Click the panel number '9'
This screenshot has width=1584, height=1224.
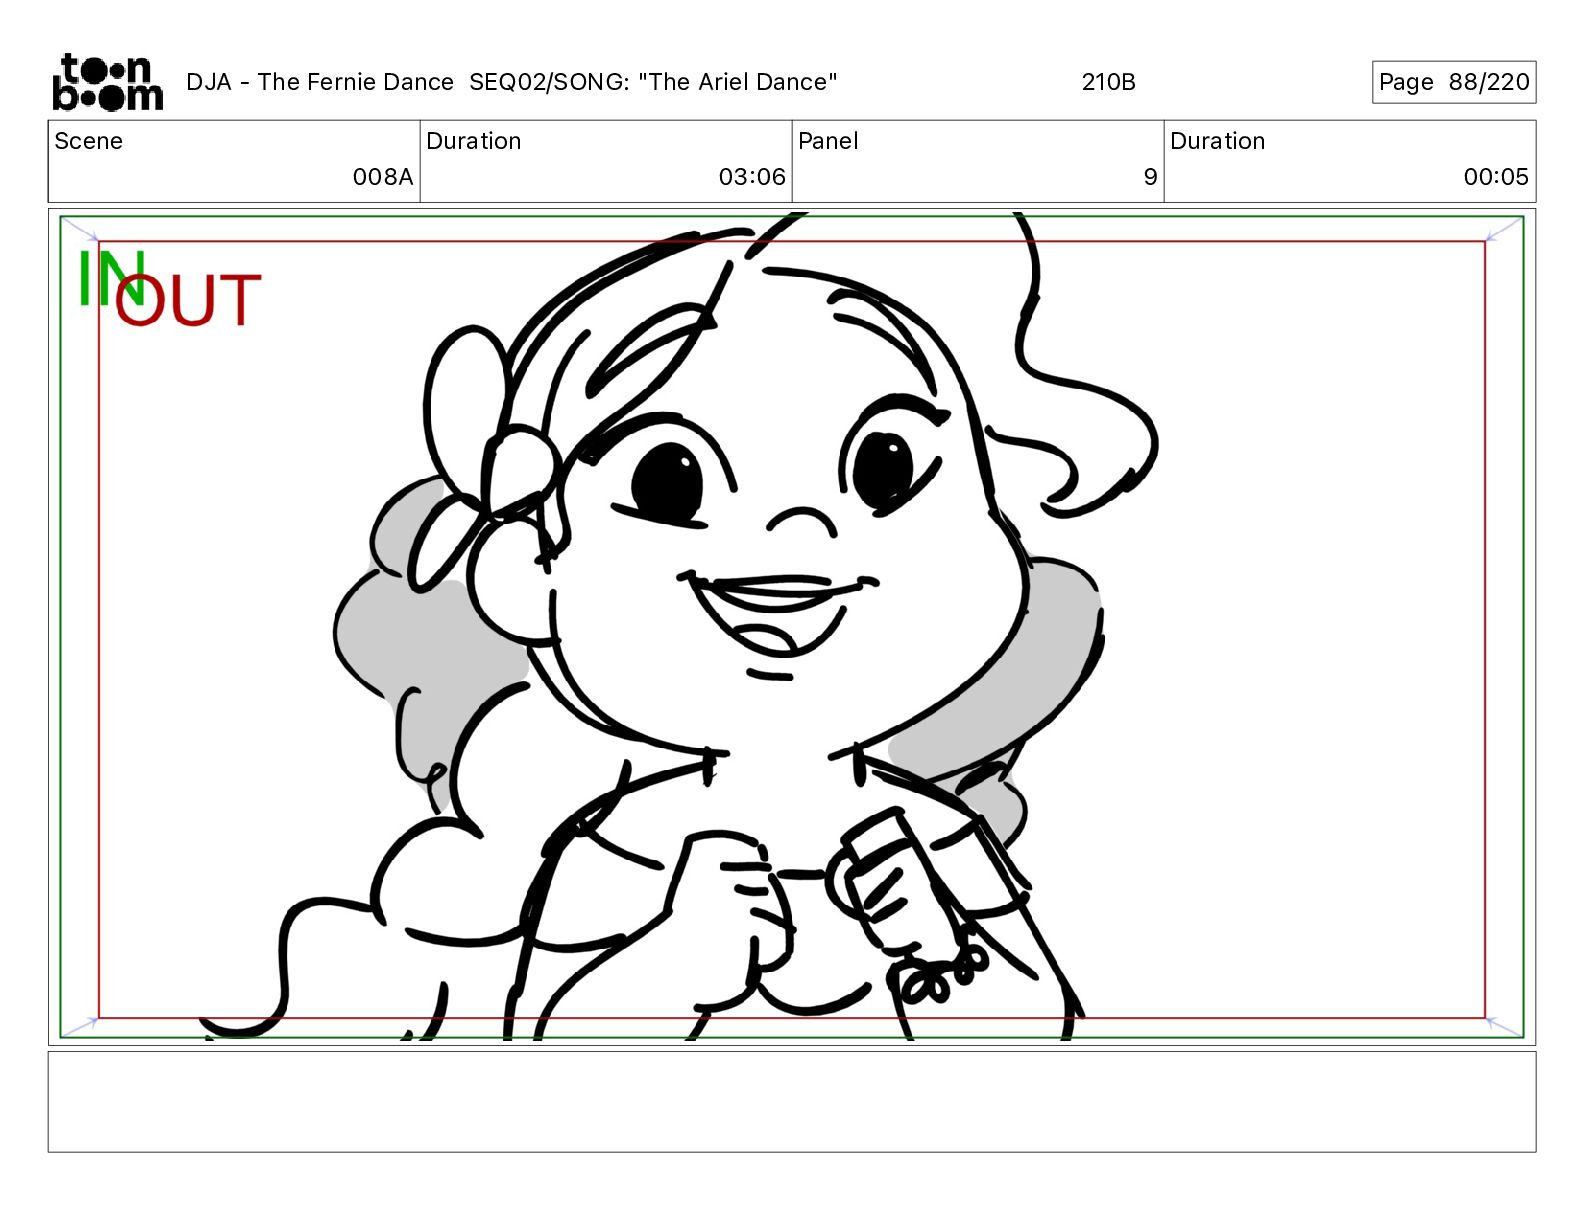(x=1150, y=177)
